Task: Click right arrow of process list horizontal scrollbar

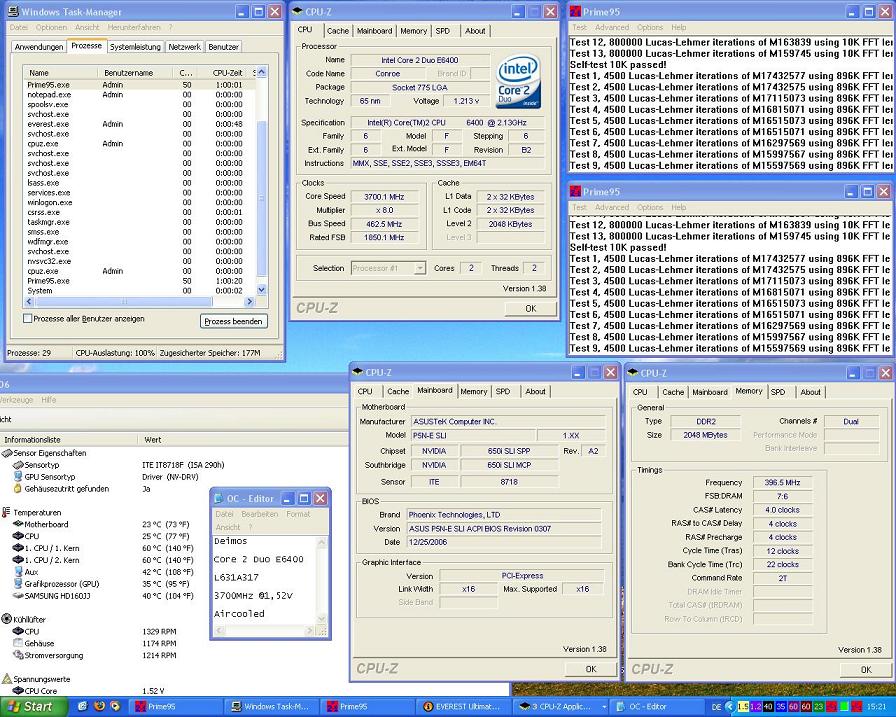Action: coord(249,301)
